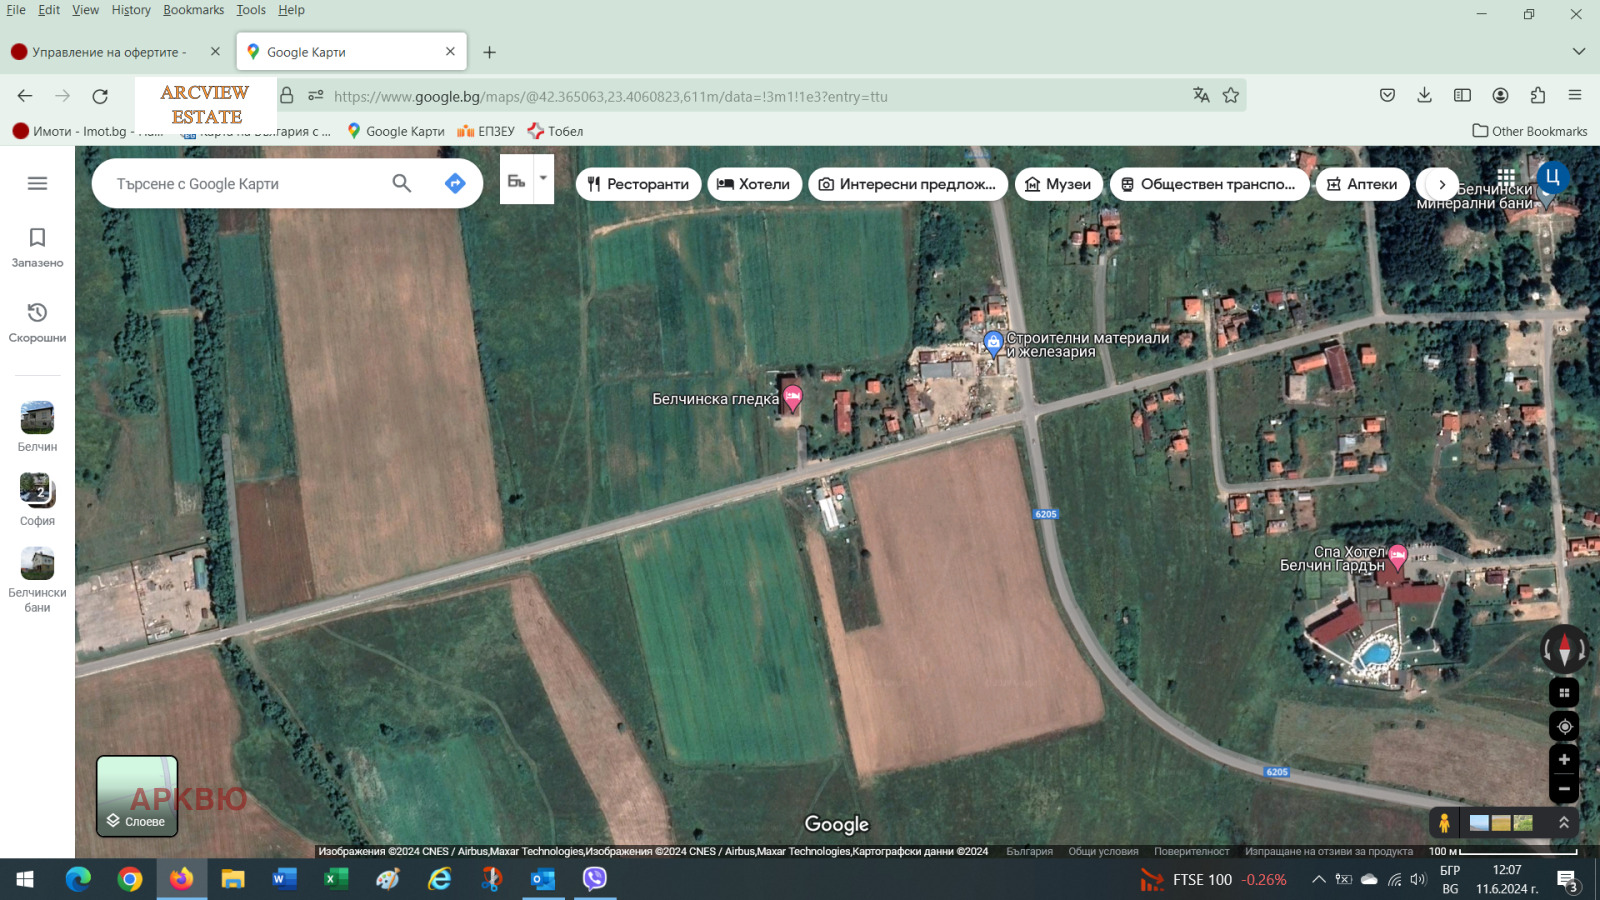Click the search magnifier icon
Viewport: 1600px width, 900px height.
pyautogui.click(x=401, y=183)
